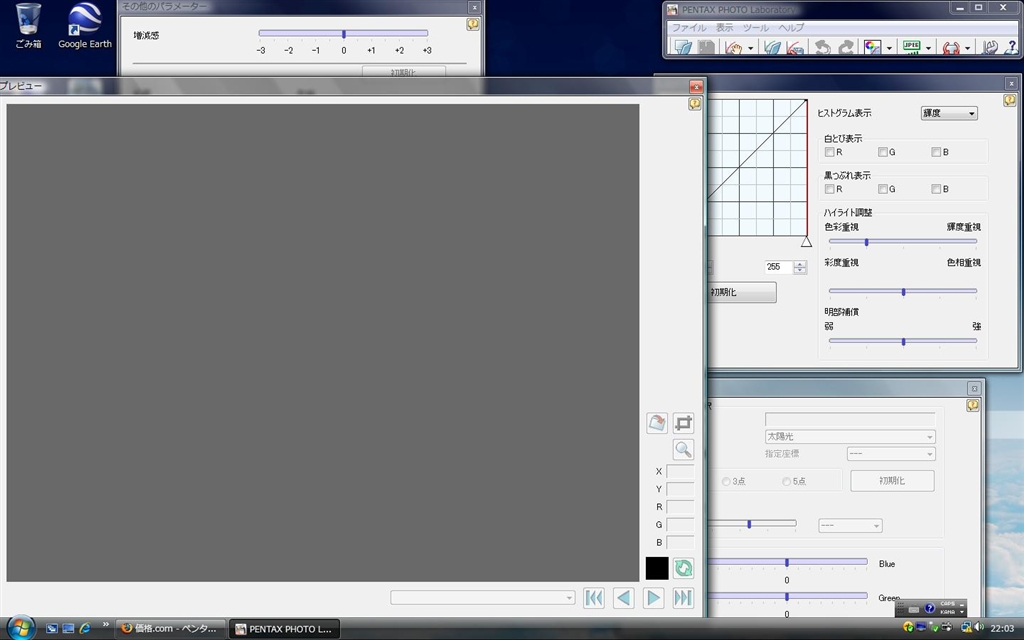This screenshot has height=640, width=1024.
Task: Jump to the first image
Action: click(x=594, y=598)
